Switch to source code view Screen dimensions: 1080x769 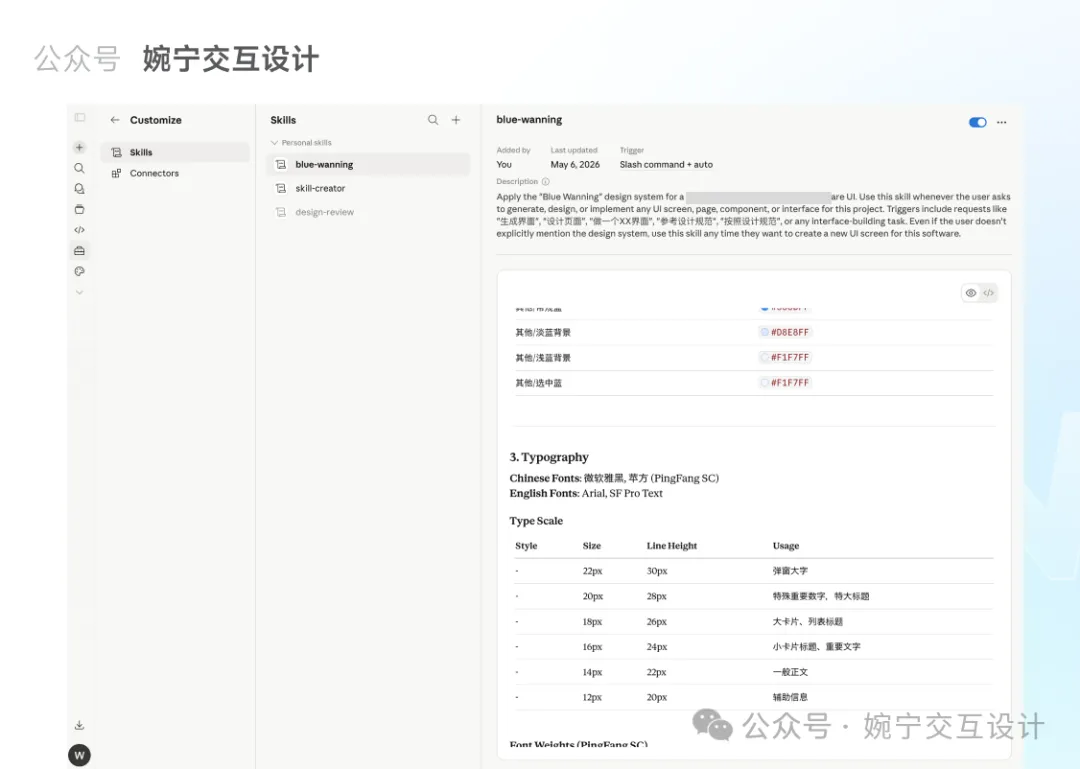coord(988,293)
